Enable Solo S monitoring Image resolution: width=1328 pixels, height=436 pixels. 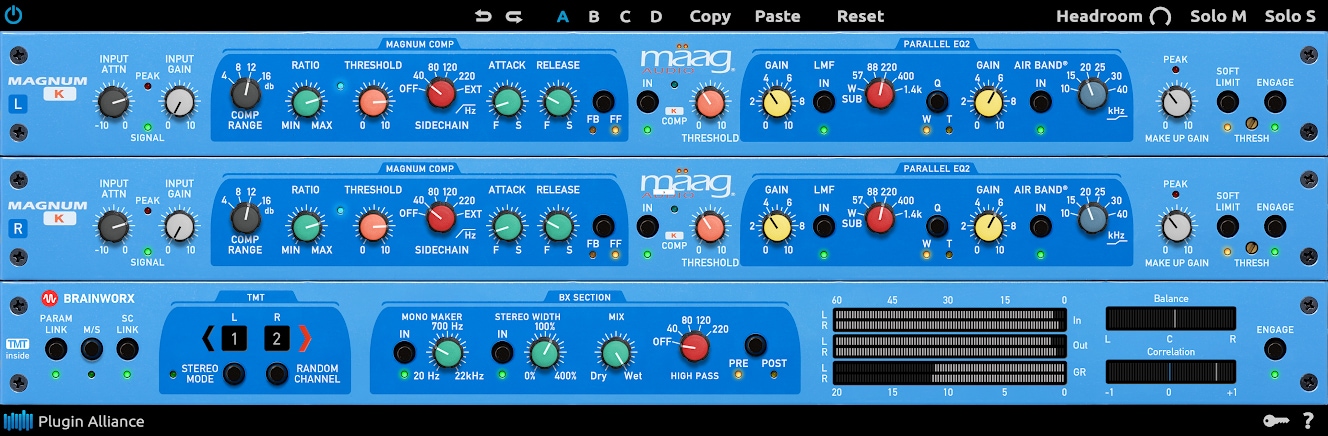coord(1290,16)
